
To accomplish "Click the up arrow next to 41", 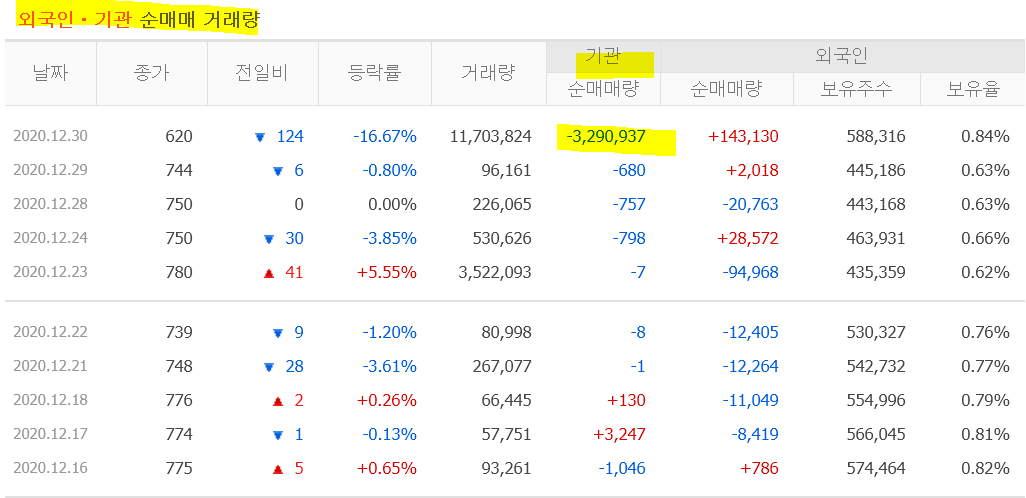I will click(x=268, y=274).
